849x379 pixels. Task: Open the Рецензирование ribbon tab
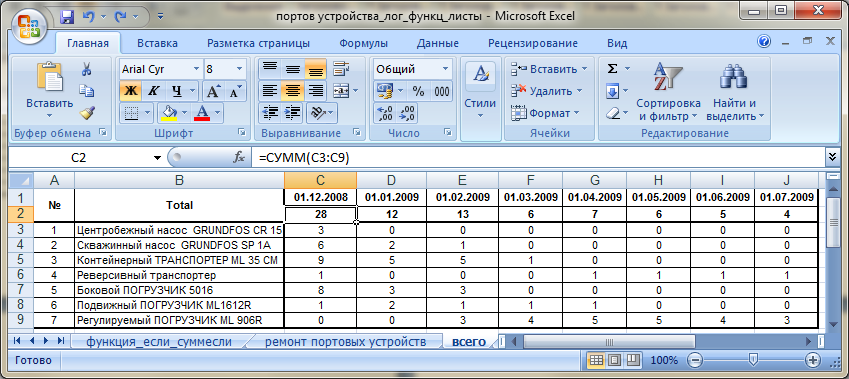(x=533, y=43)
